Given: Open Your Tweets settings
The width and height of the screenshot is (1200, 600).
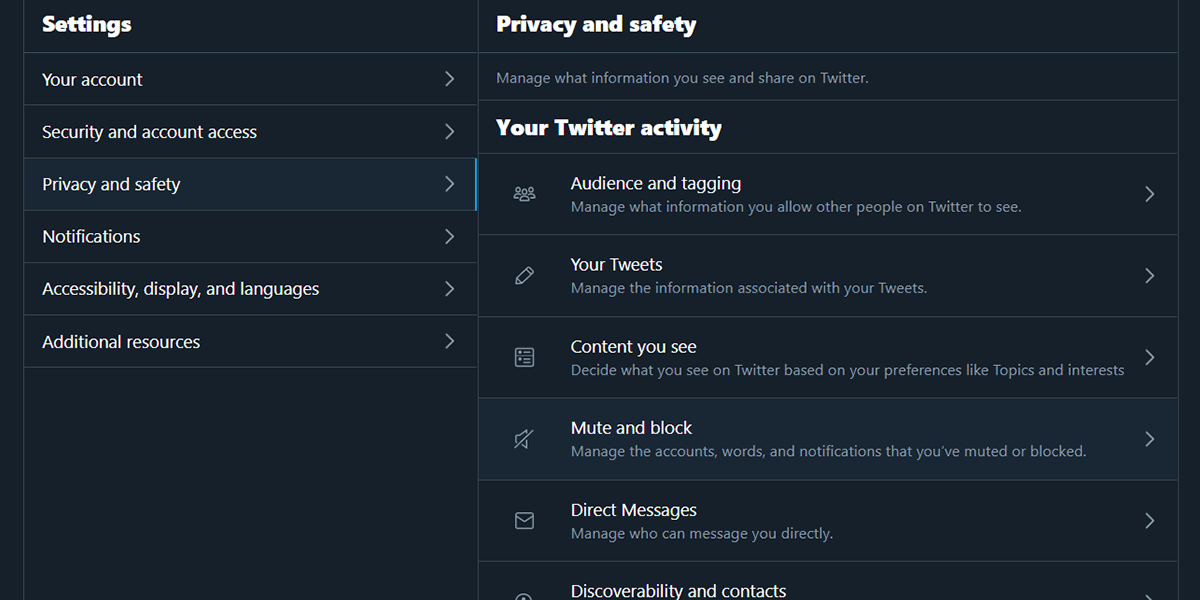Looking at the screenshot, I should (x=616, y=265).
